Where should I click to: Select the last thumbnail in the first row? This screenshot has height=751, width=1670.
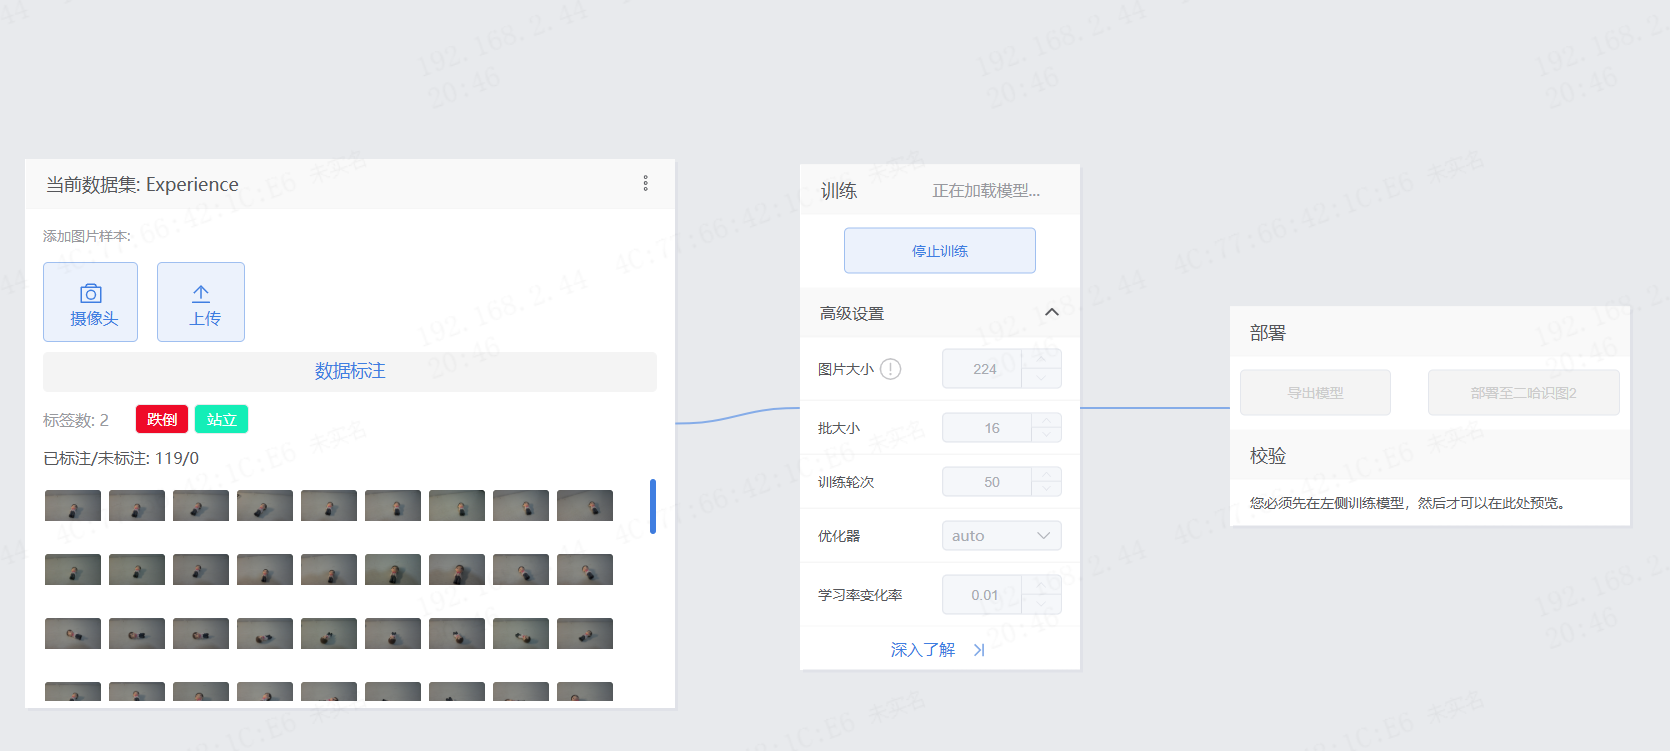pos(585,506)
